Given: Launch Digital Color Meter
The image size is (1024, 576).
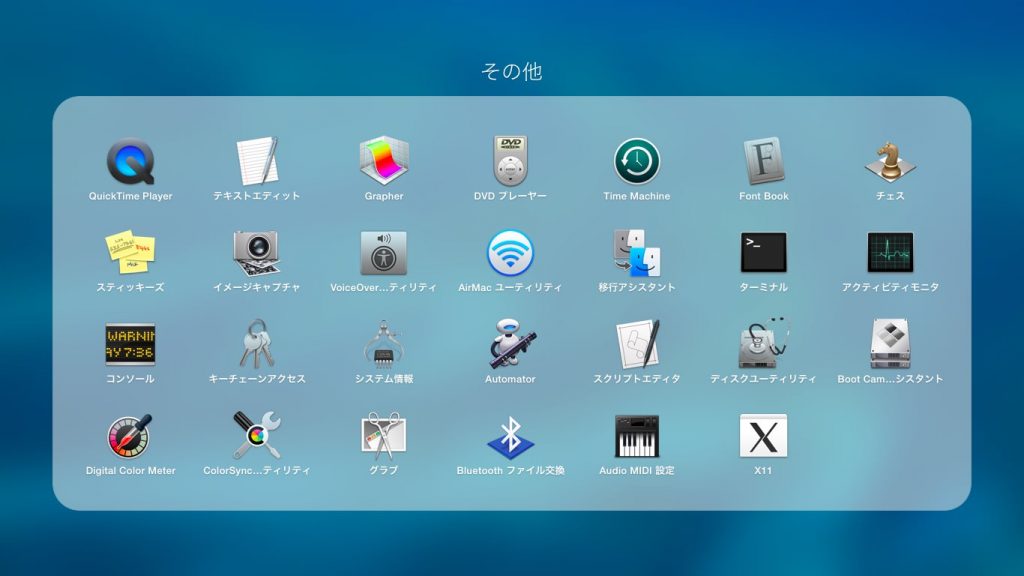Looking at the screenshot, I should tap(131, 436).
